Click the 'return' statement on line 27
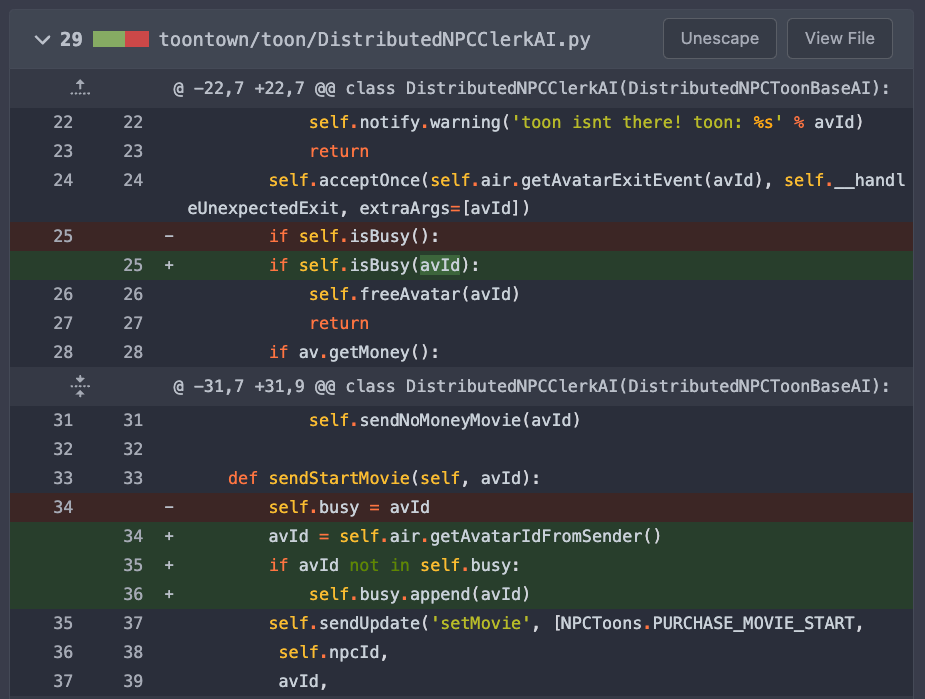Screen dimensions: 925x699 (x=339, y=323)
